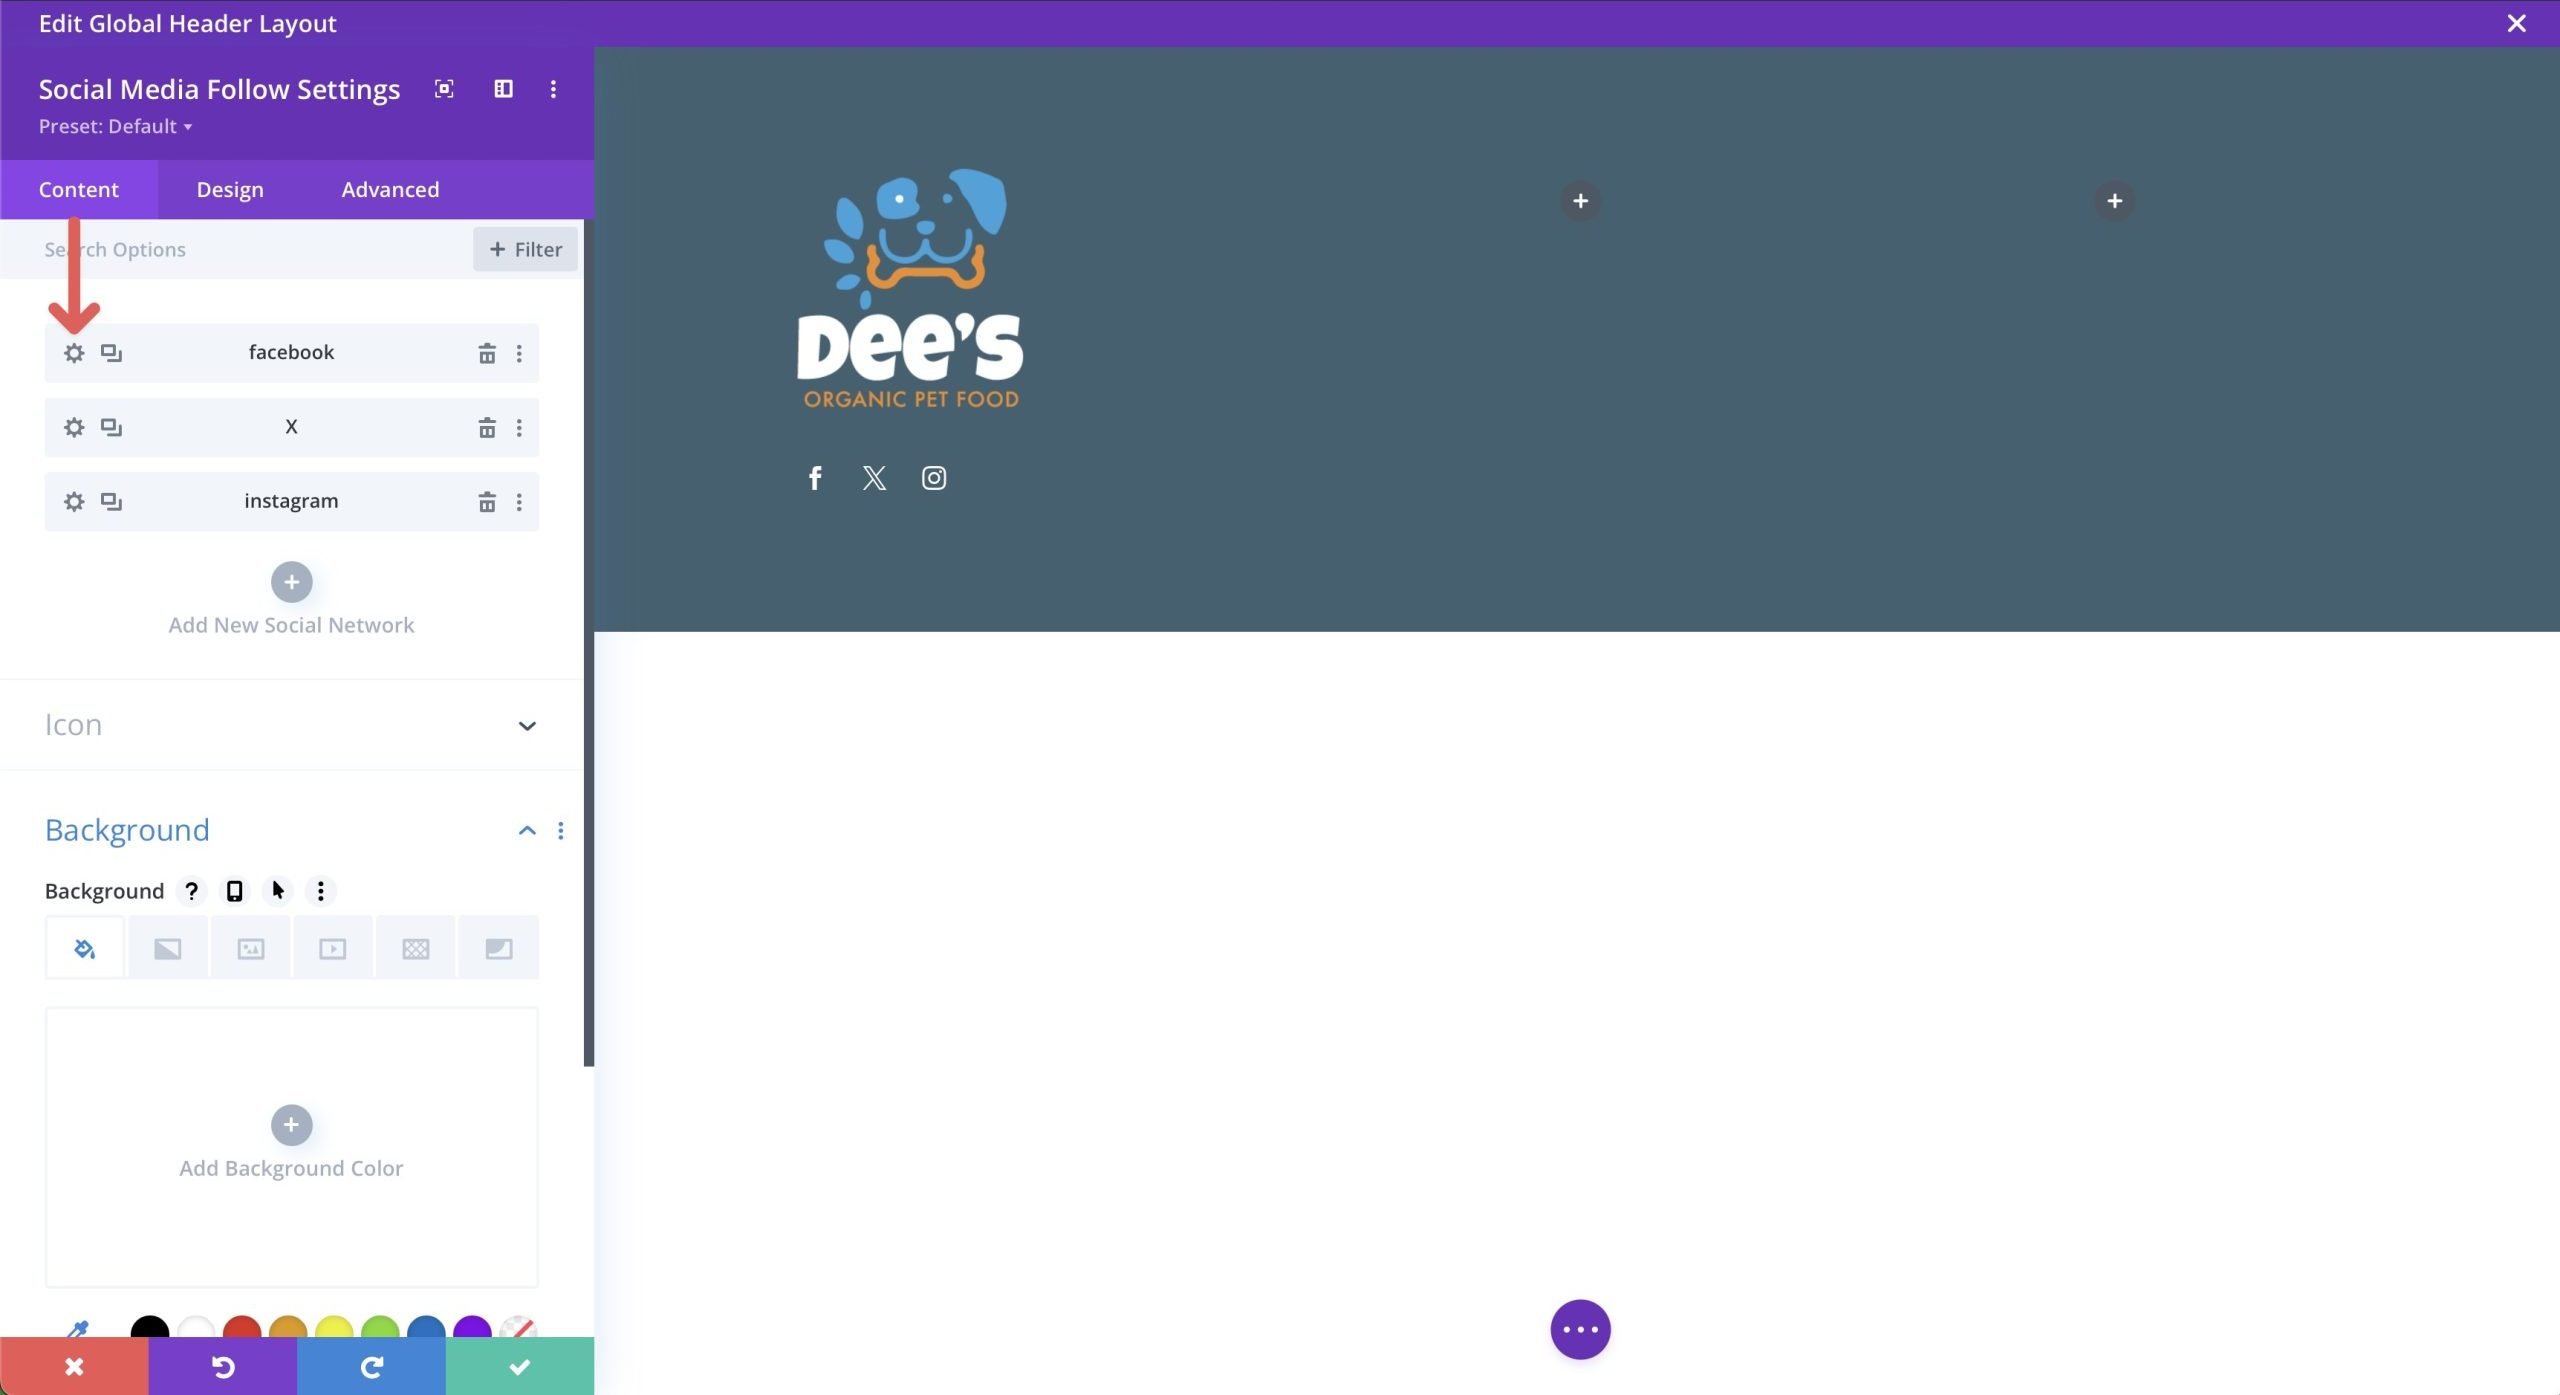Click the duplicate module icon for facebook
Image resolution: width=2560 pixels, height=1395 pixels.
[108, 352]
